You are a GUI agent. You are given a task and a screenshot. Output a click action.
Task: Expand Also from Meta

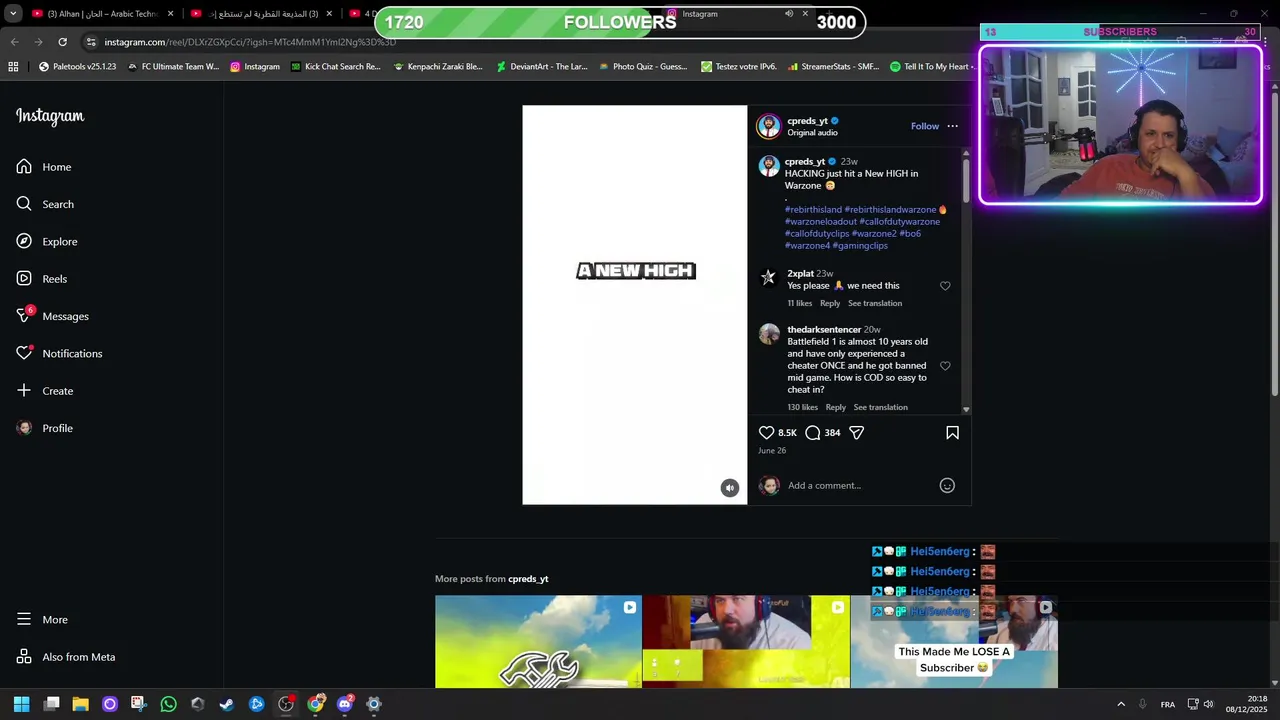tap(66, 657)
